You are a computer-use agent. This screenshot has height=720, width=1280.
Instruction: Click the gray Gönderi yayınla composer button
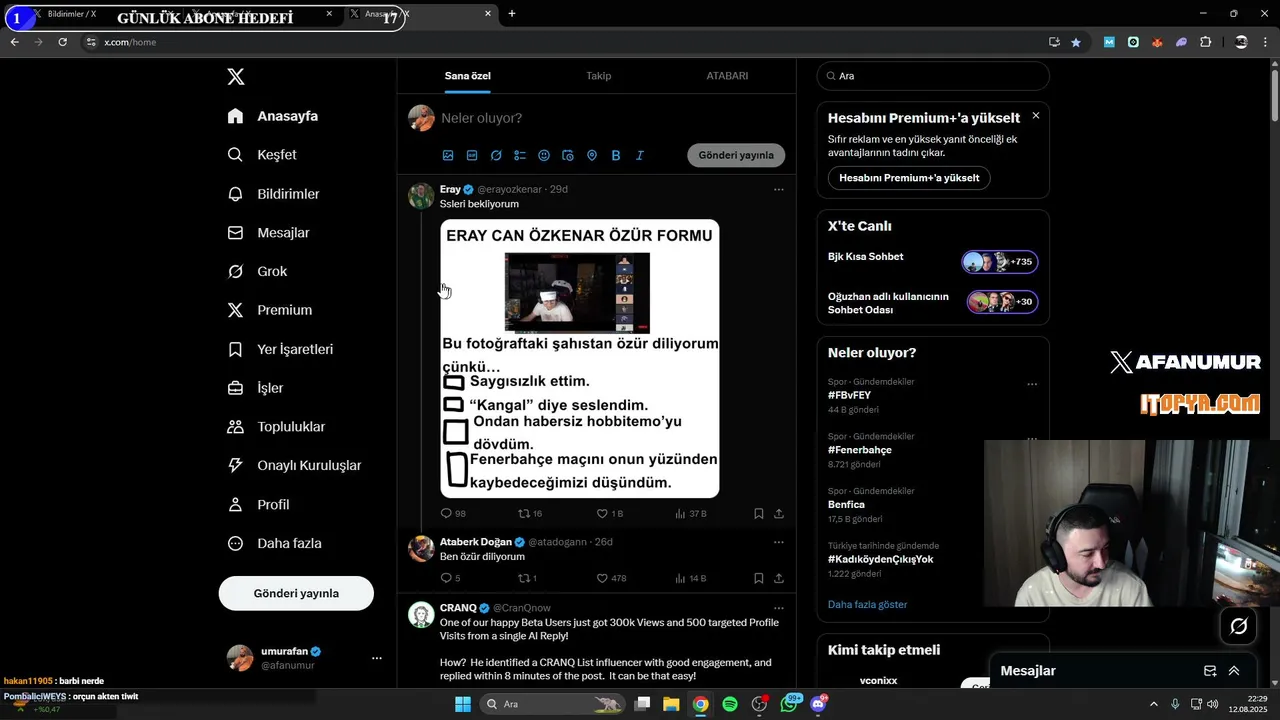736,155
